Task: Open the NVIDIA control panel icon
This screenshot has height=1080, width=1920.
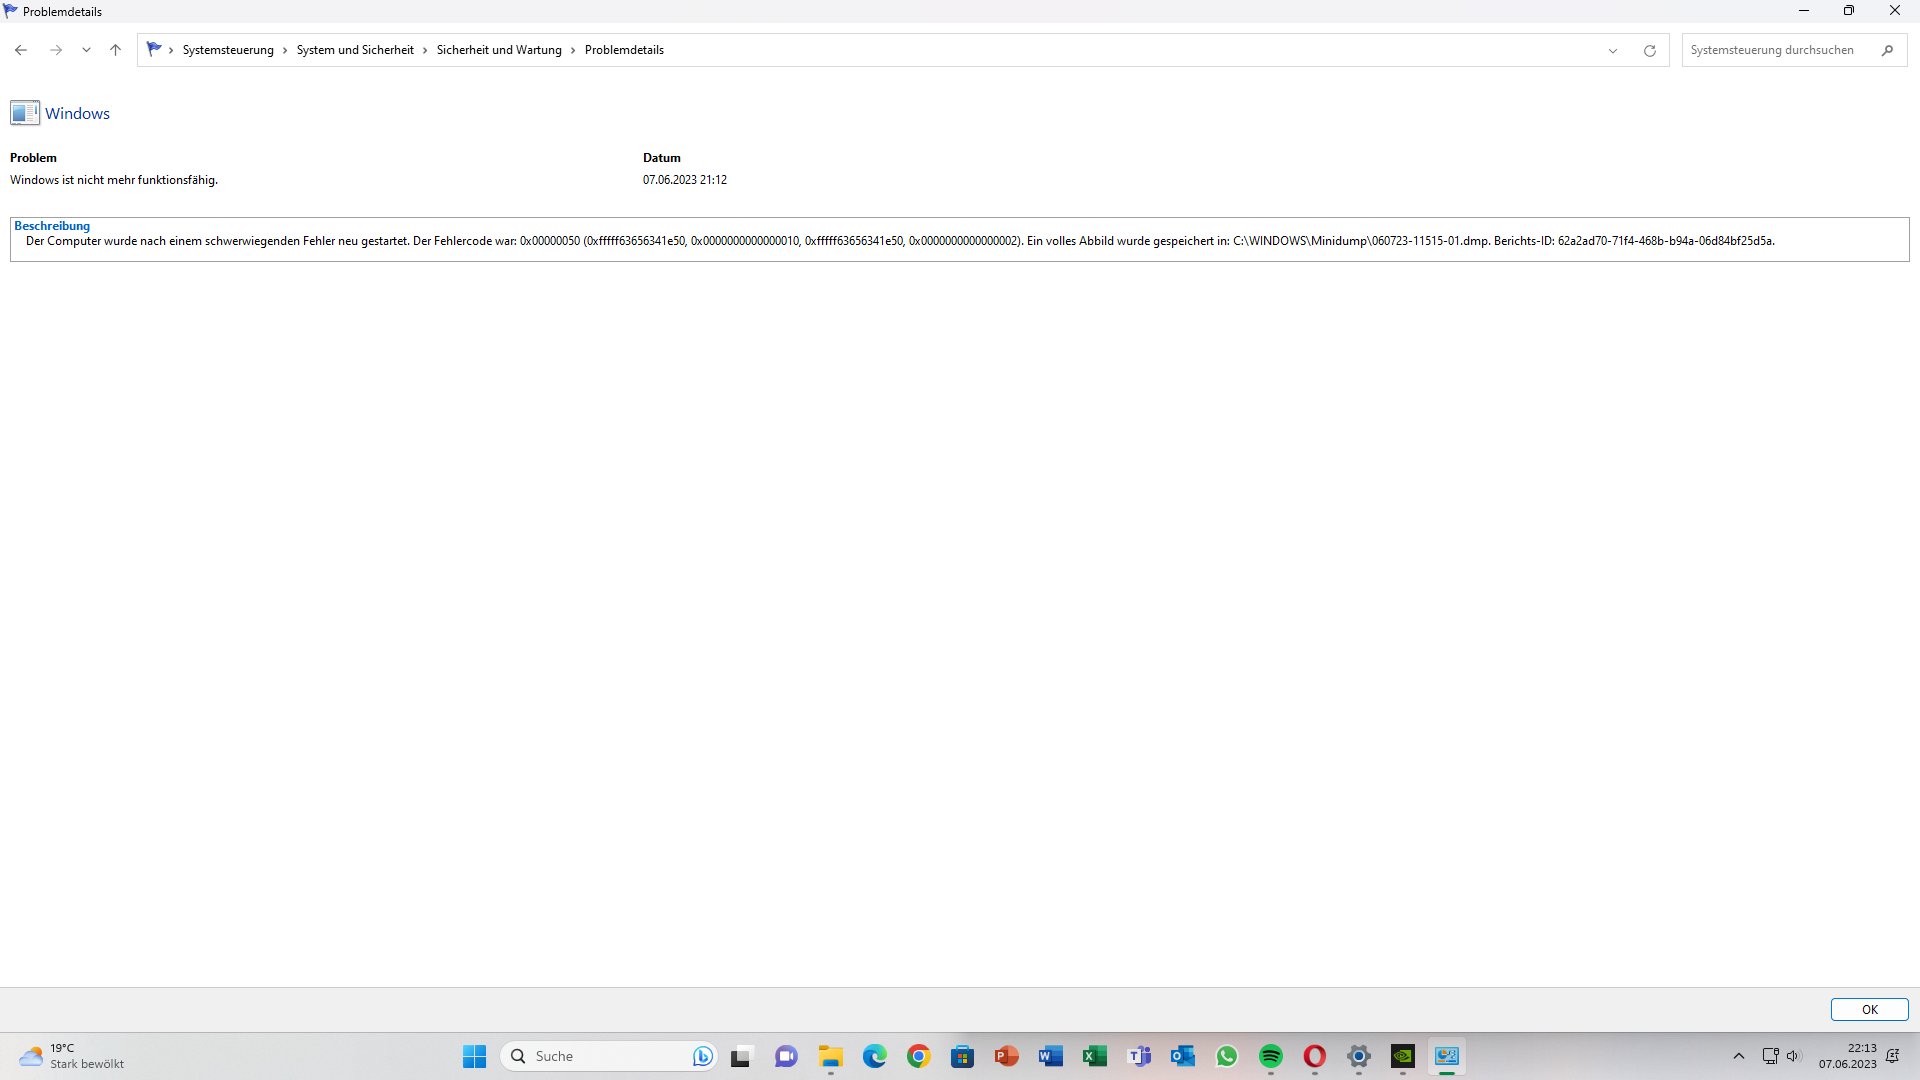Action: (x=1403, y=1055)
